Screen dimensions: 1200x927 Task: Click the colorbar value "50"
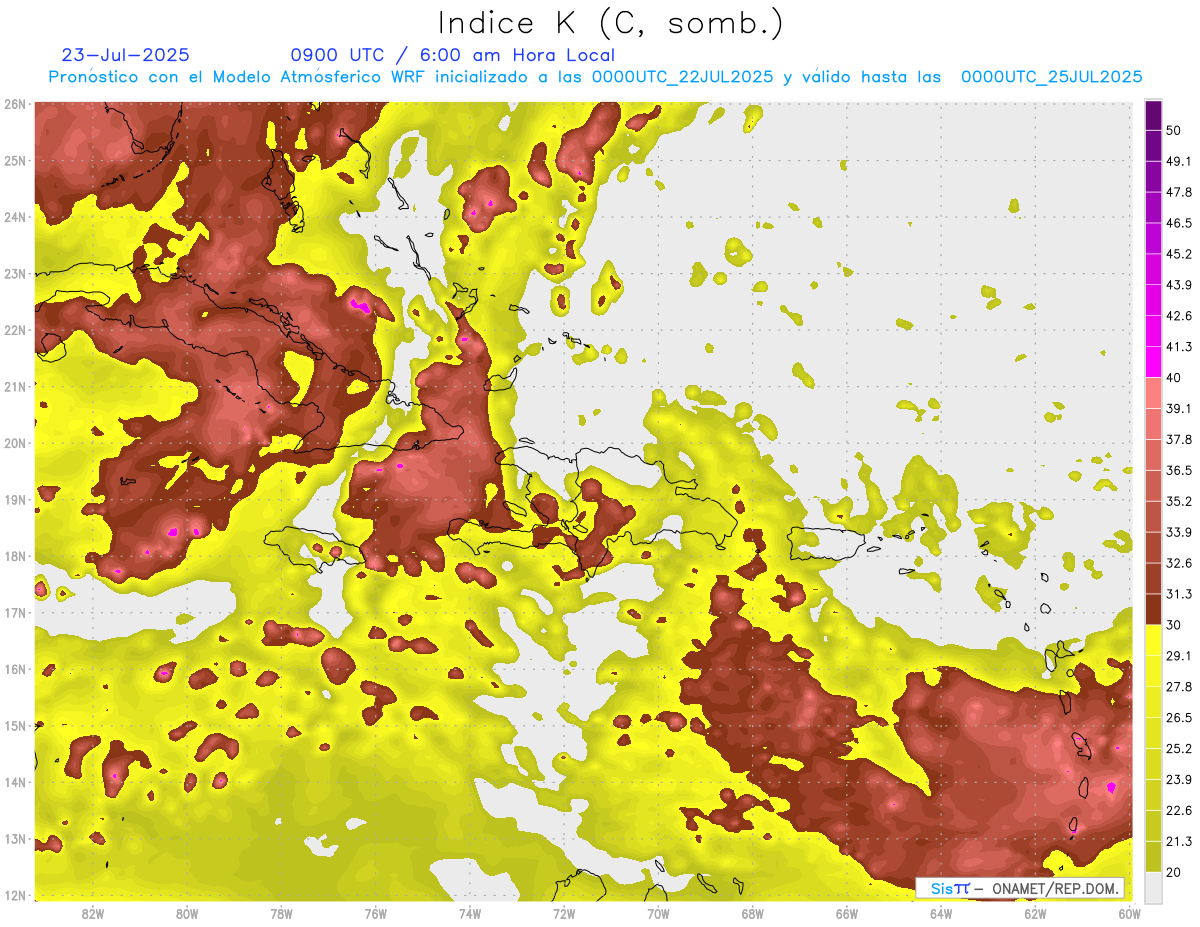click(x=1173, y=130)
